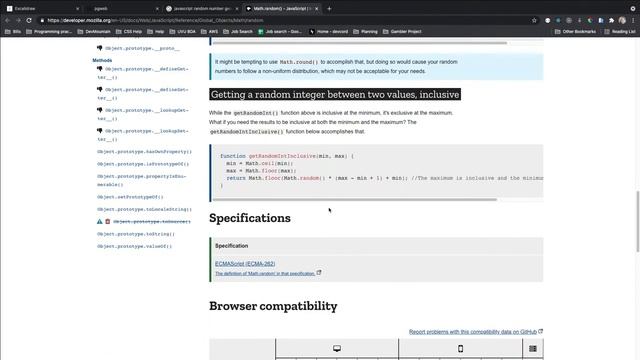Go back to the previous page
The image size is (640, 360).
click(7, 20)
